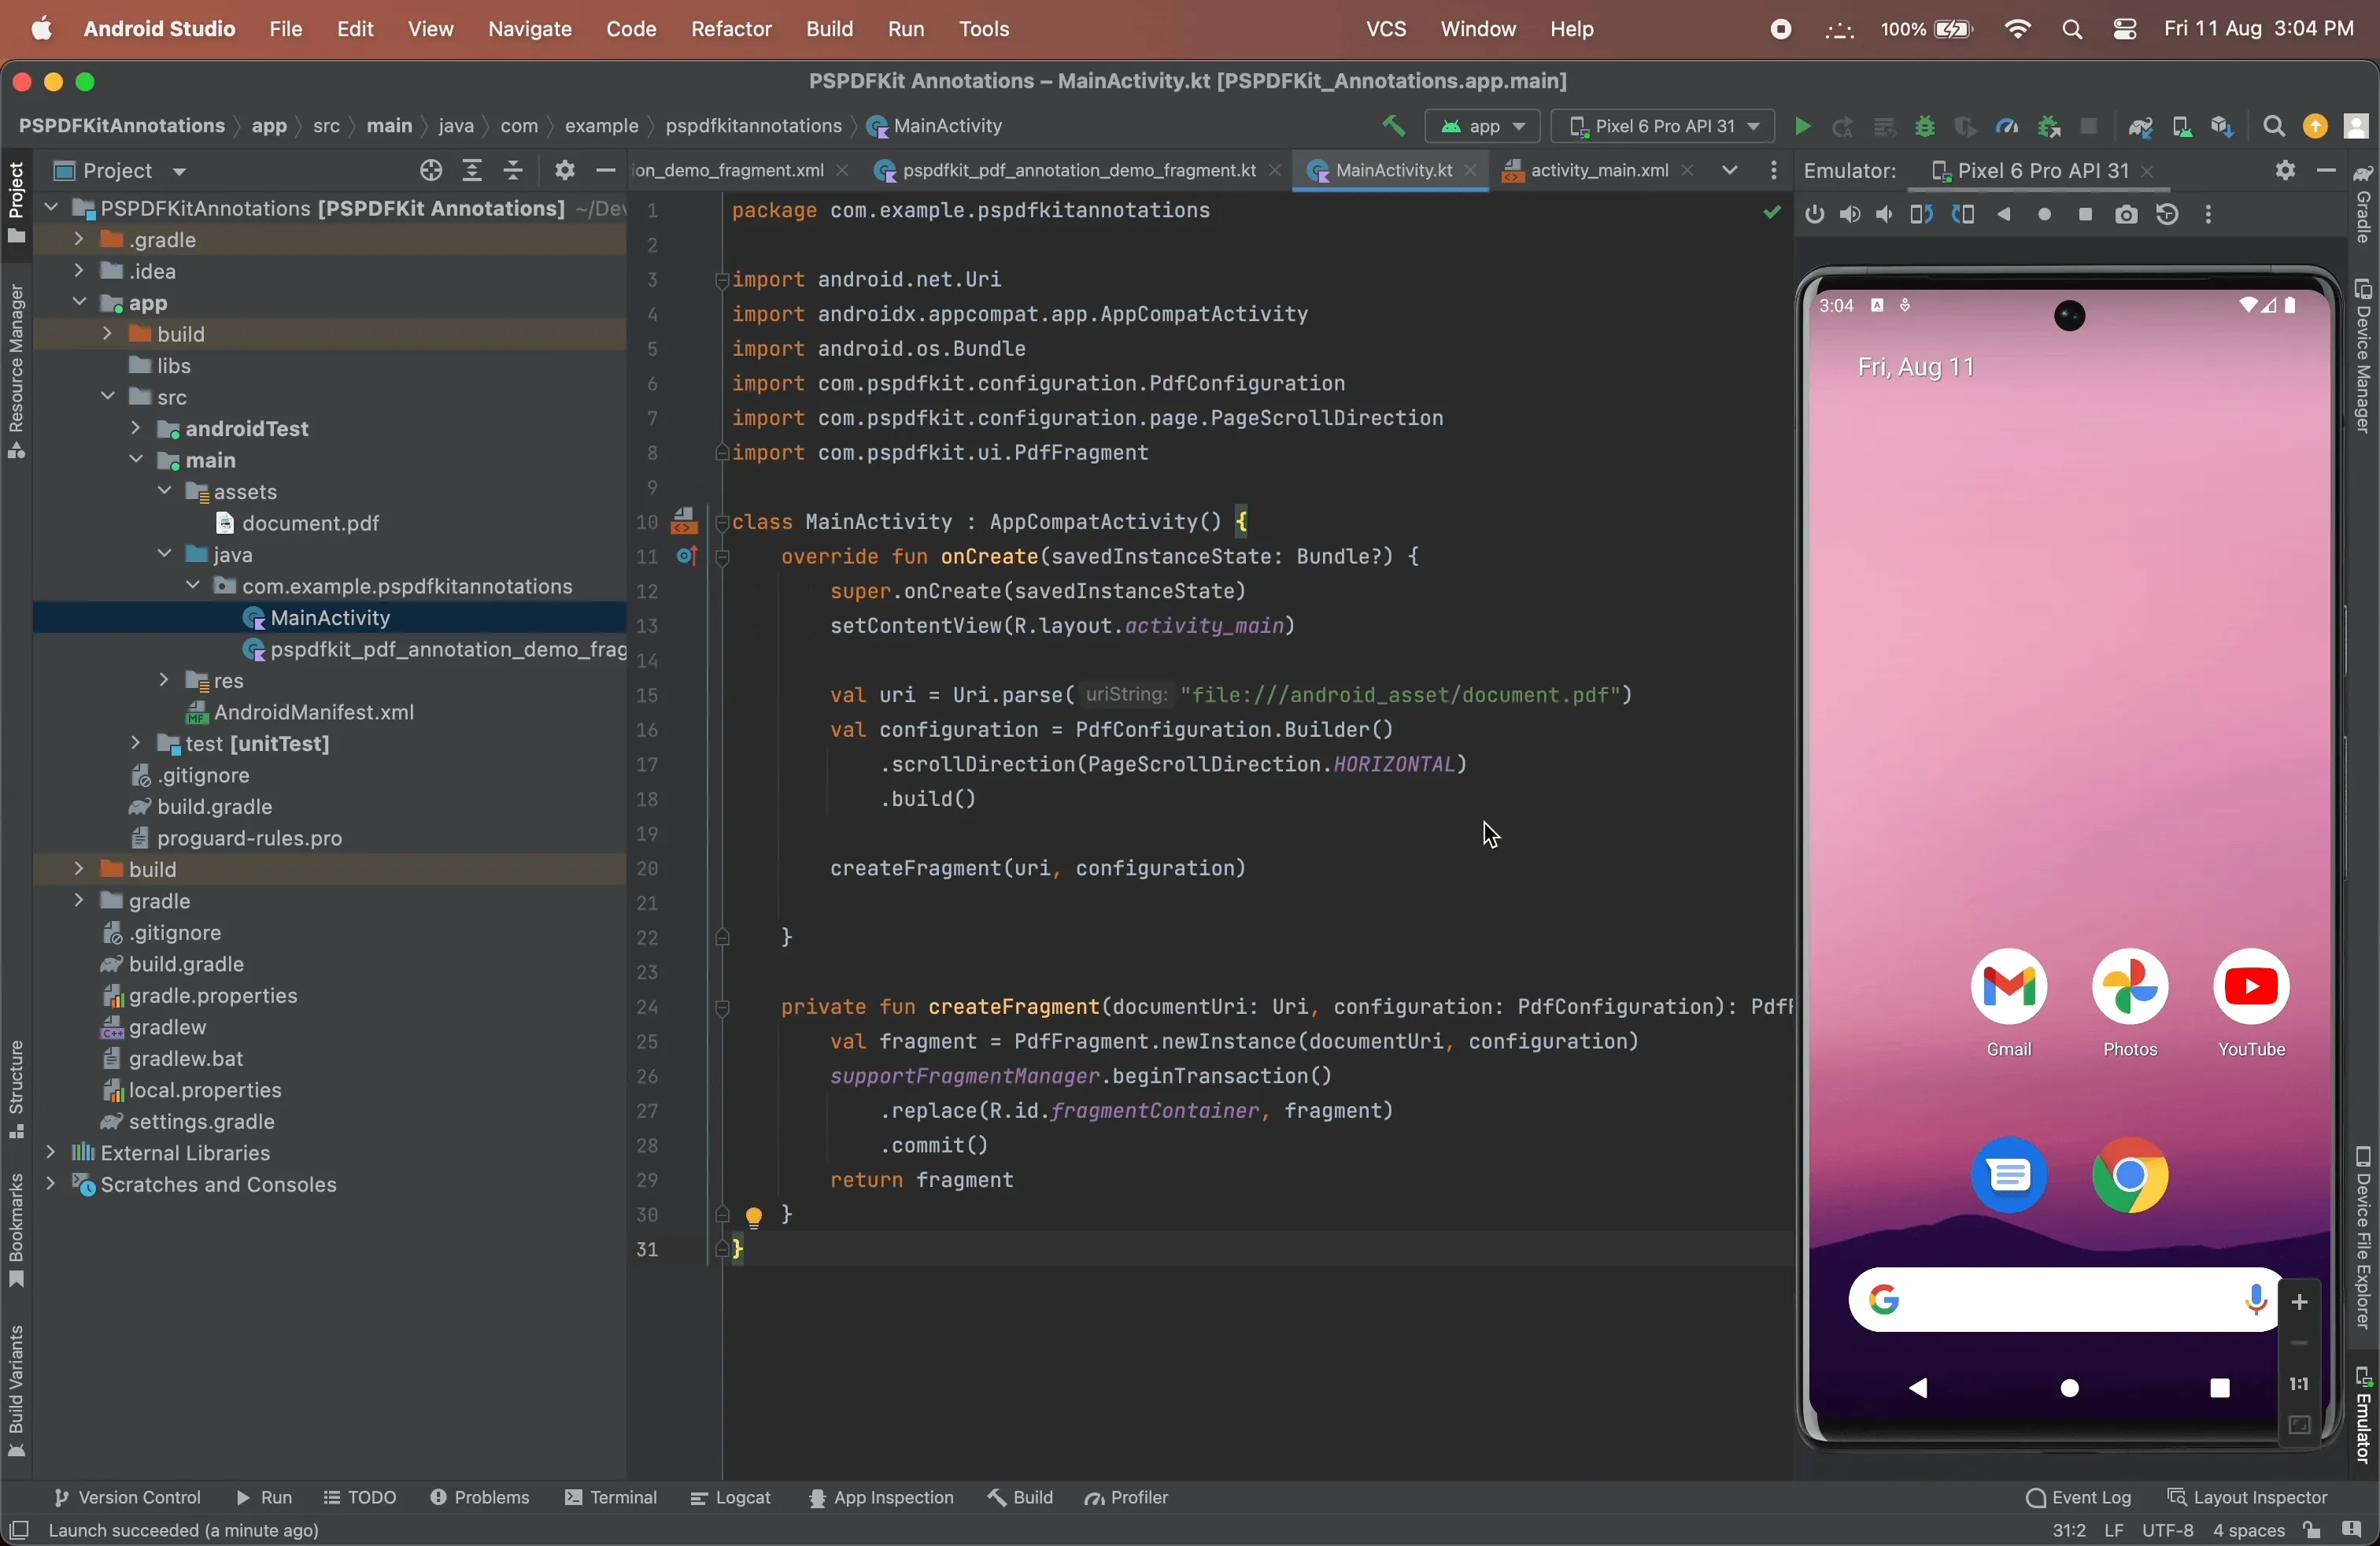
Task: Run the app with the green Run button
Action: pos(1802,126)
